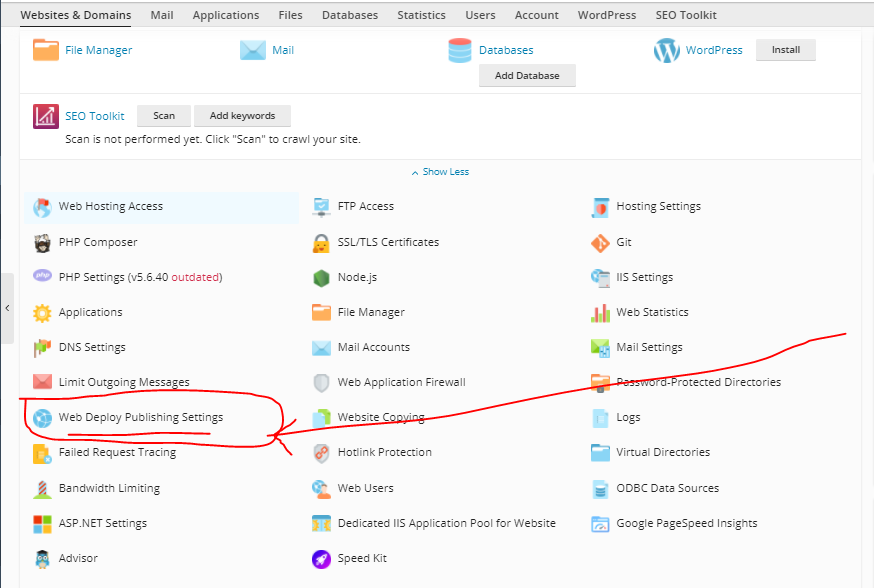Open File Manager in the tools list
Viewport: 874px width, 588px height.
coord(371,312)
